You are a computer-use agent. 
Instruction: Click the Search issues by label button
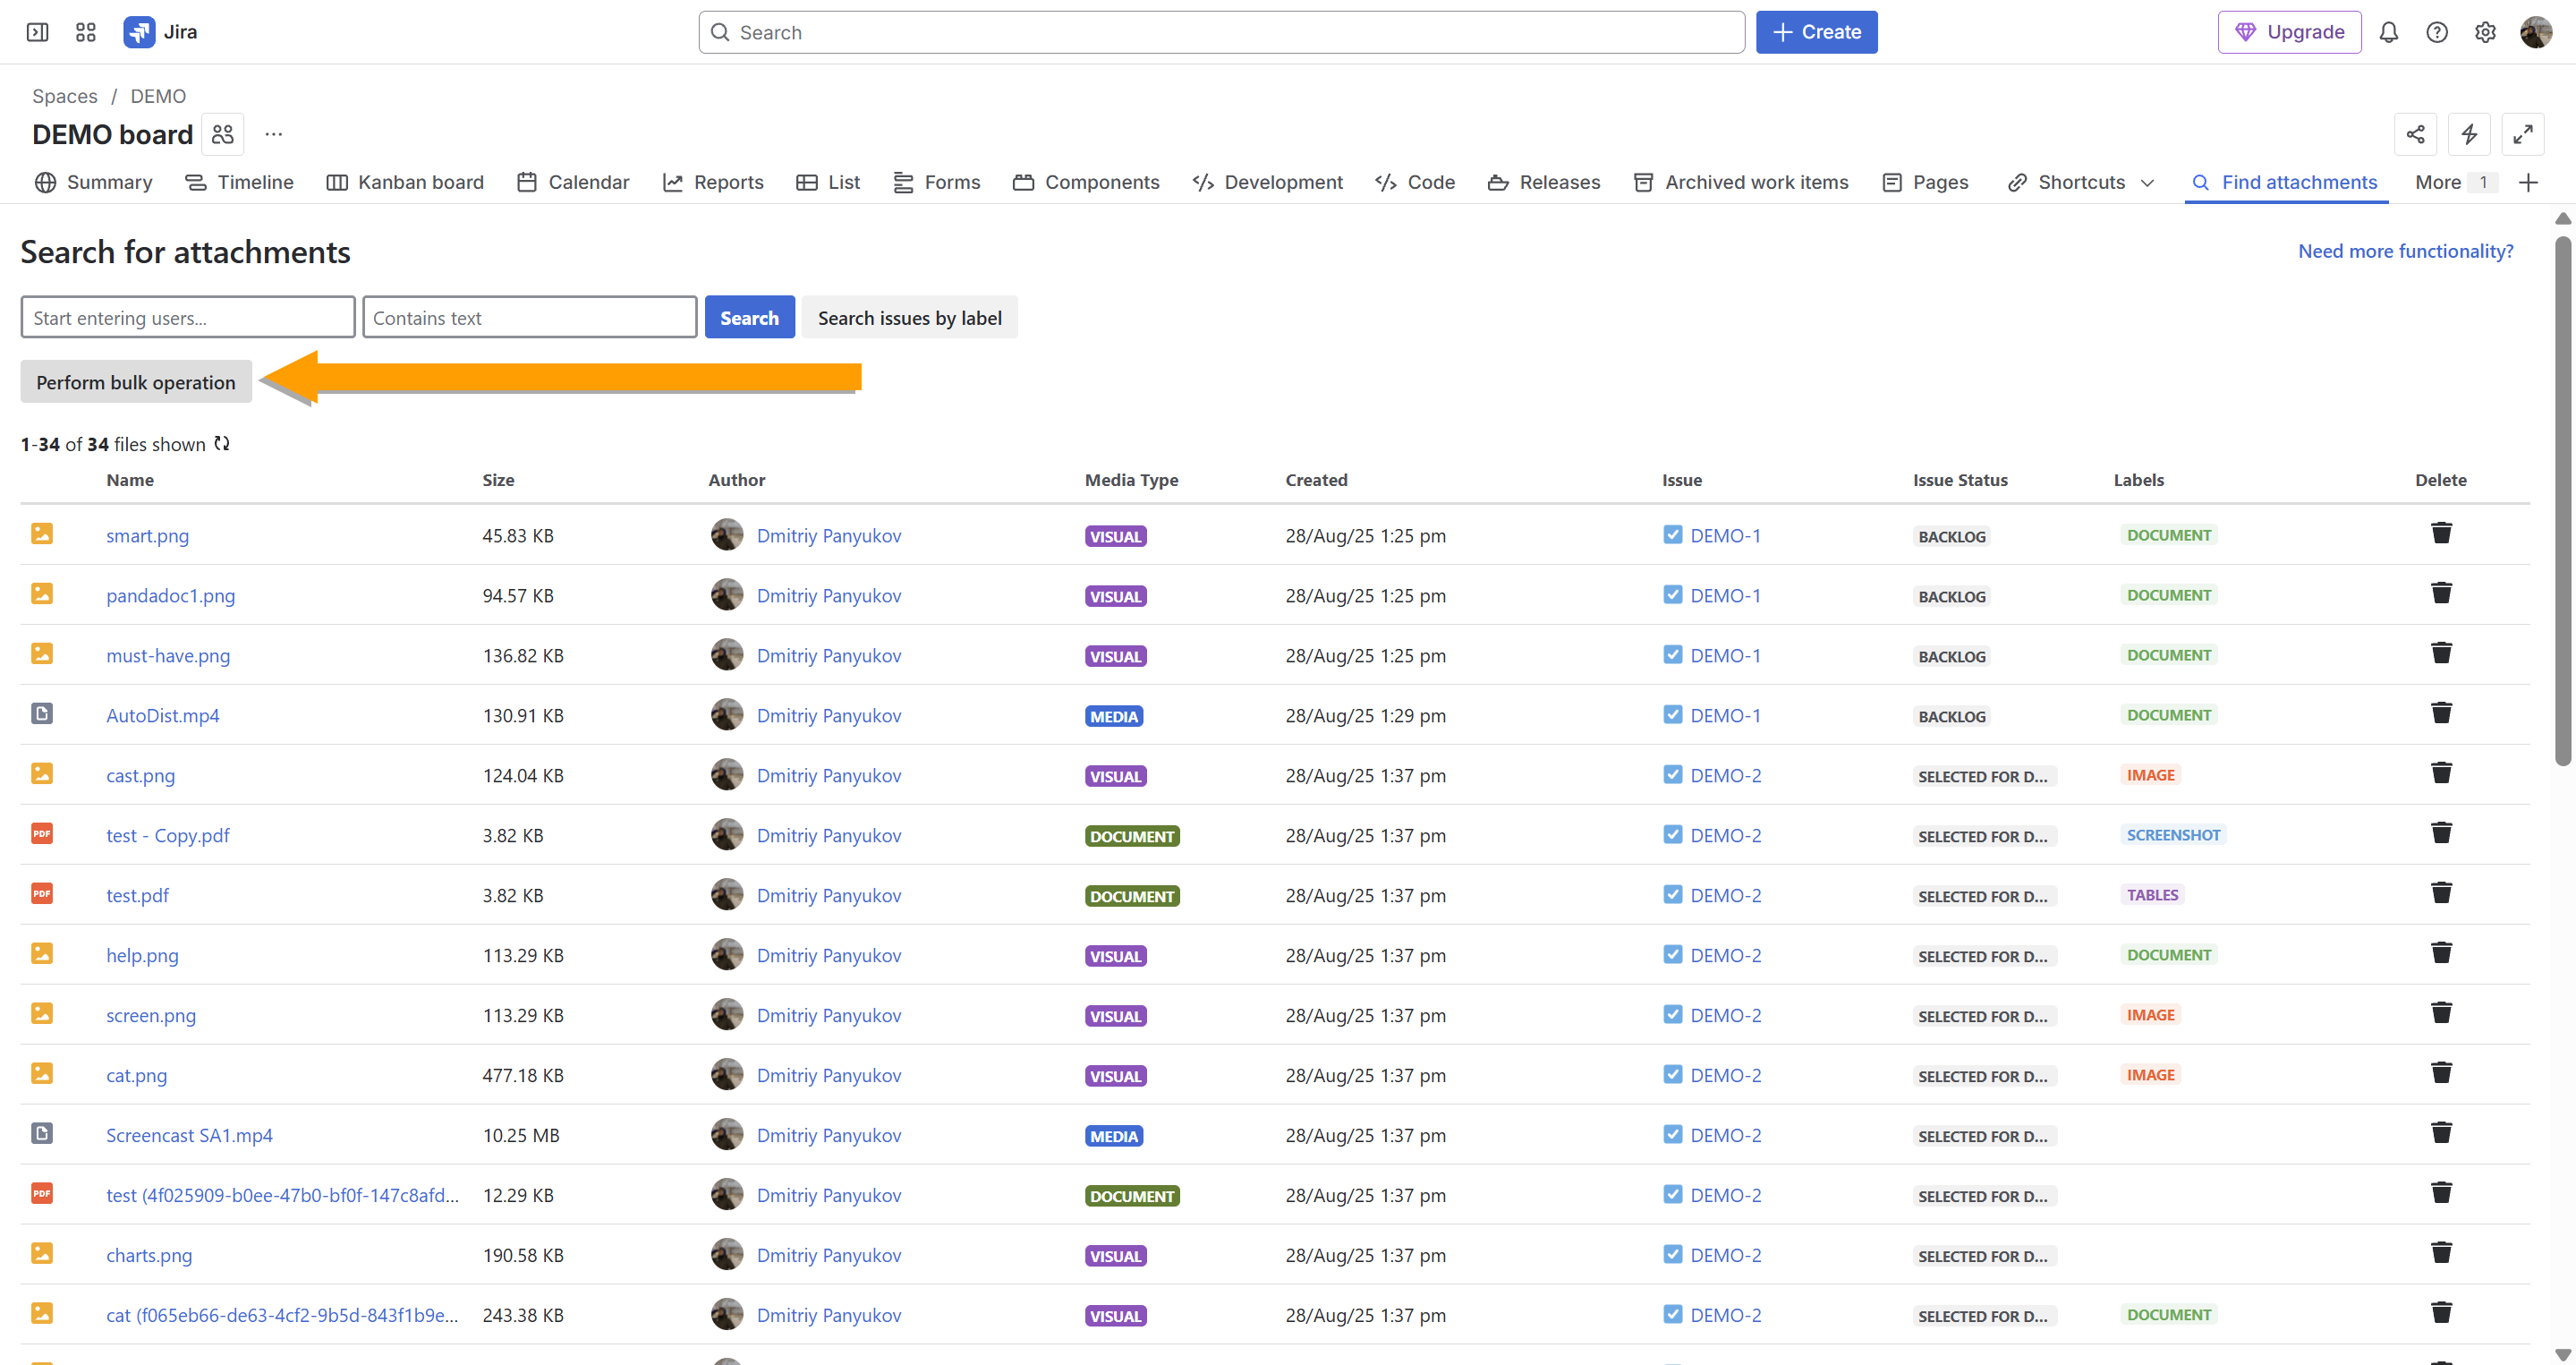pyautogui.click(x=909, y=318)
